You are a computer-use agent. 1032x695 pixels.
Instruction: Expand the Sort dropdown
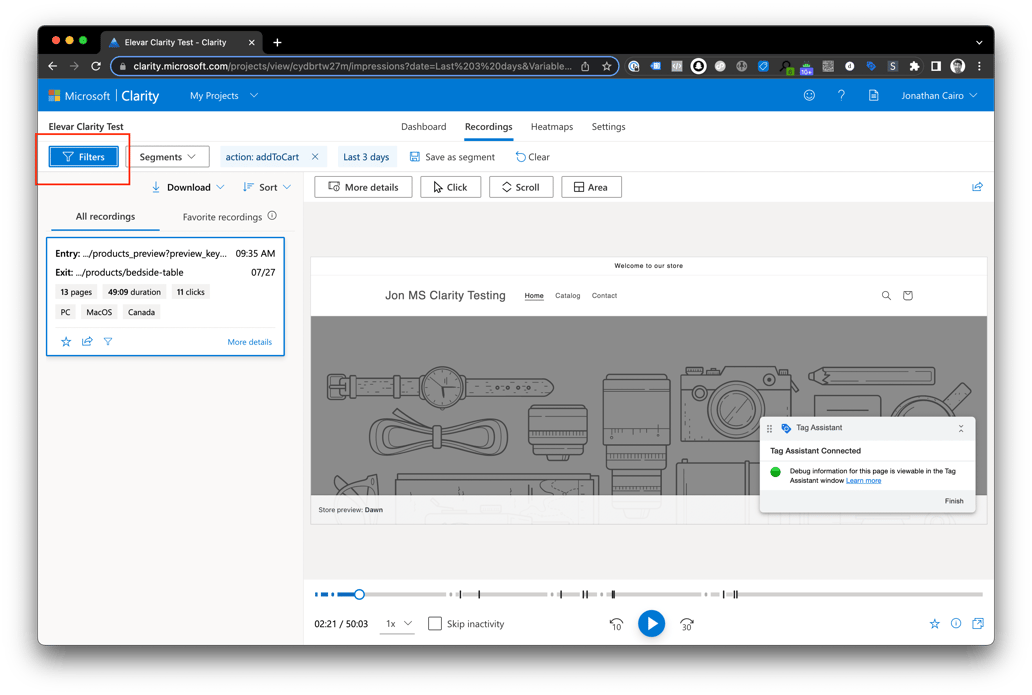tap(267, 187)
